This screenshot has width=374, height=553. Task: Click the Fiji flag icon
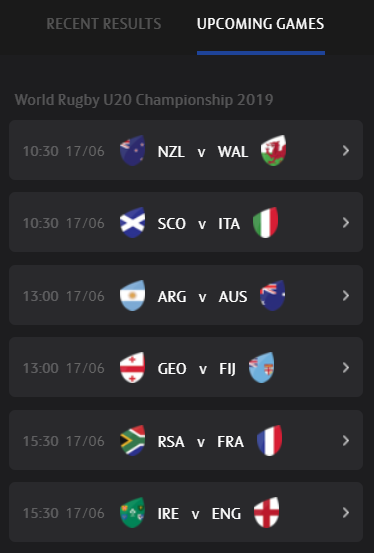[261, 367]
